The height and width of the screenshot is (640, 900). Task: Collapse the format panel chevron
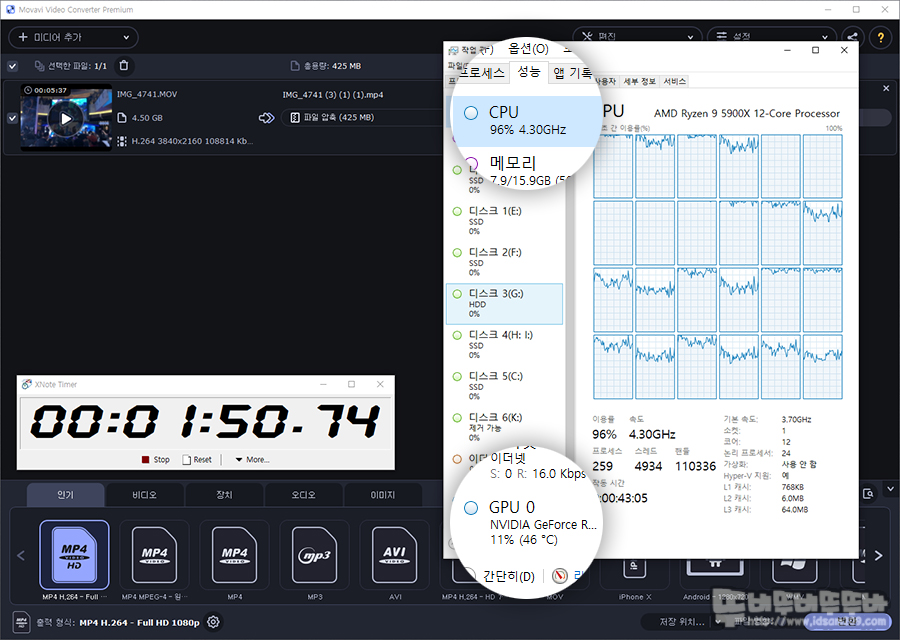[890, 489]
